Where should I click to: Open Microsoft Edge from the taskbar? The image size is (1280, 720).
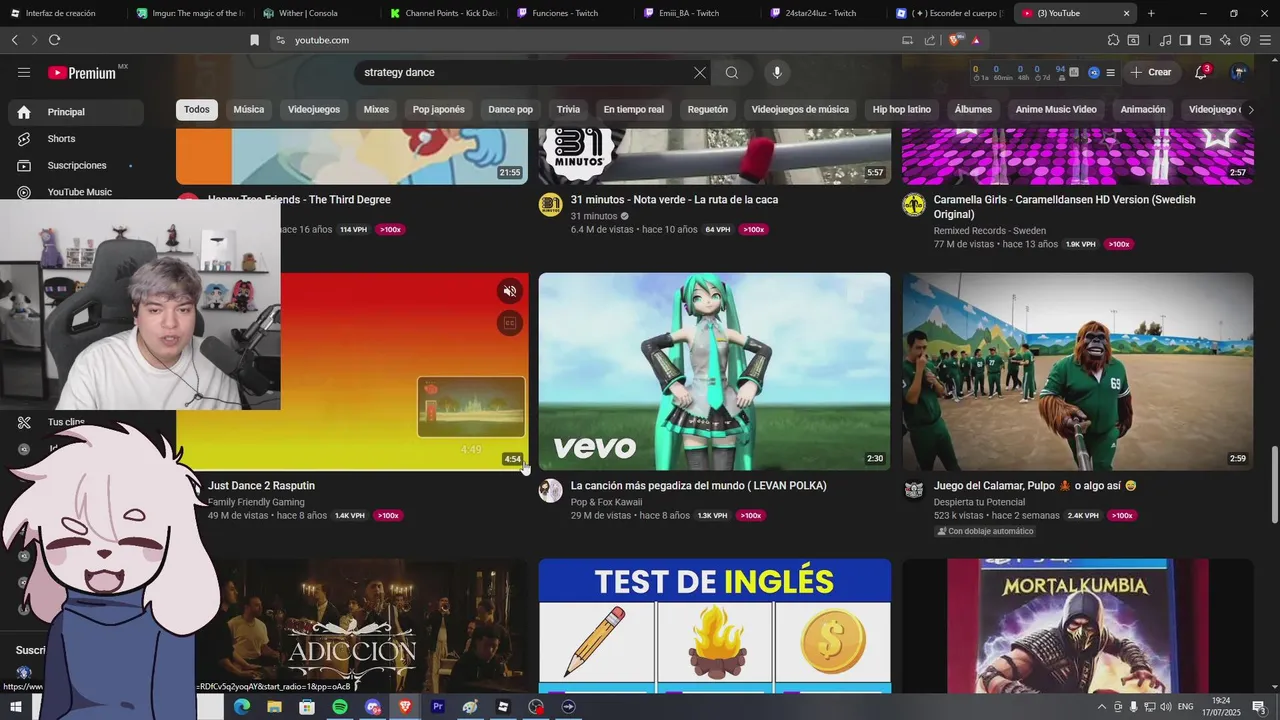tap(241, 707)
